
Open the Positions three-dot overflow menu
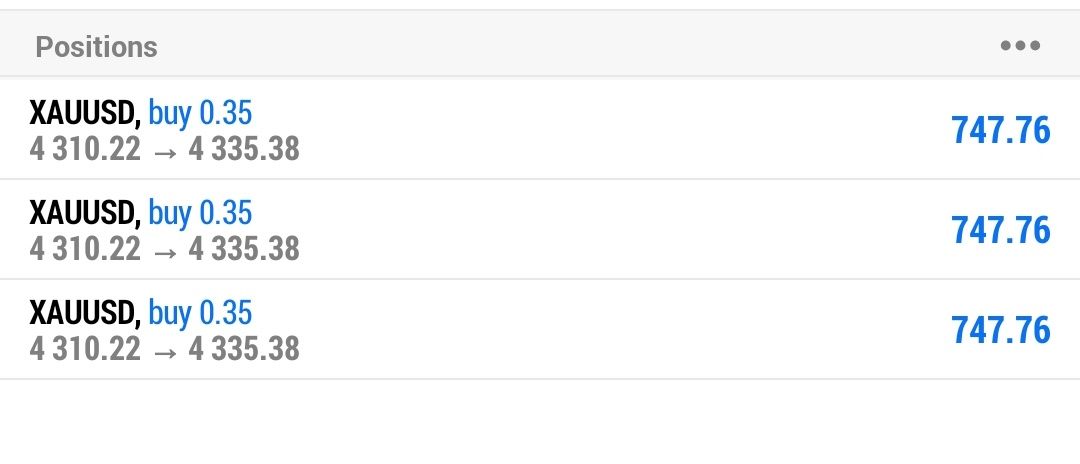point(1020,46)
